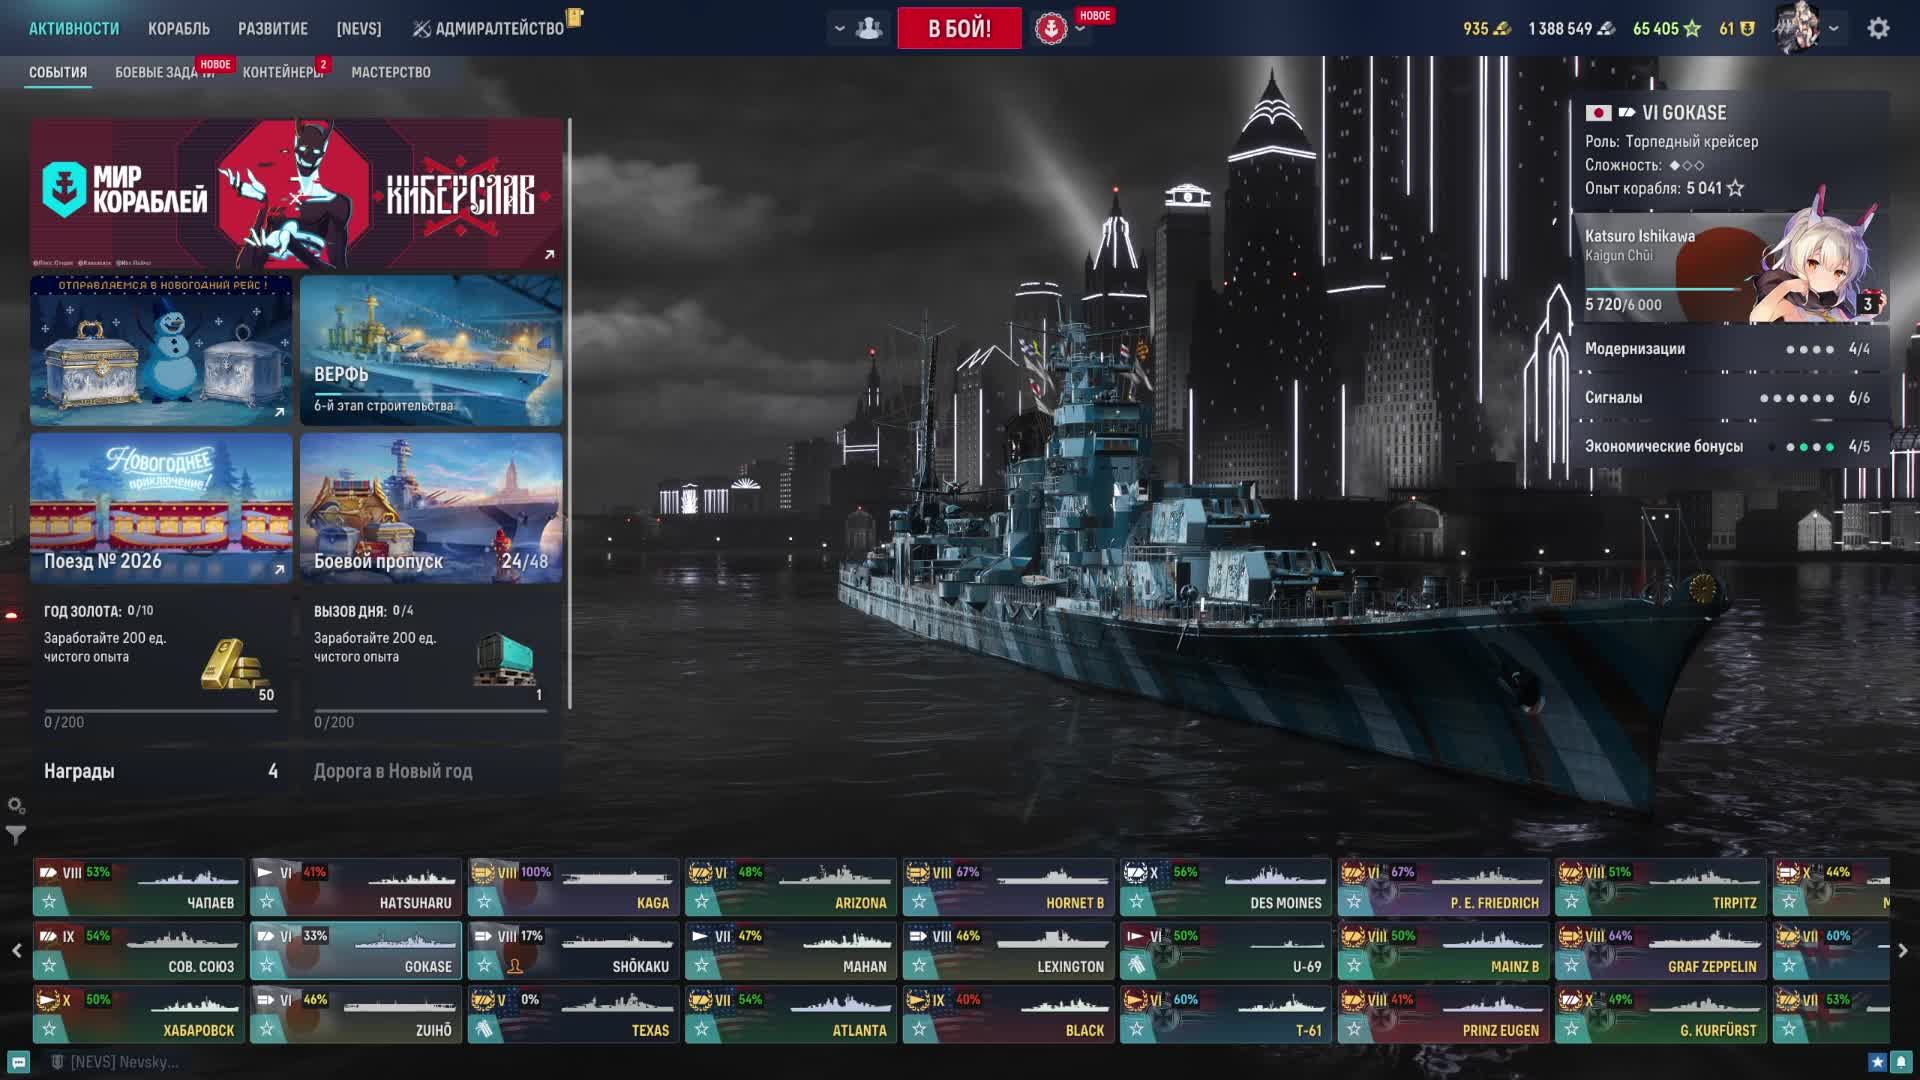The width and height of the screenshot is (1920, 1080).
Task: Open carousel settings gears icon
Action: tap(16, 806)
